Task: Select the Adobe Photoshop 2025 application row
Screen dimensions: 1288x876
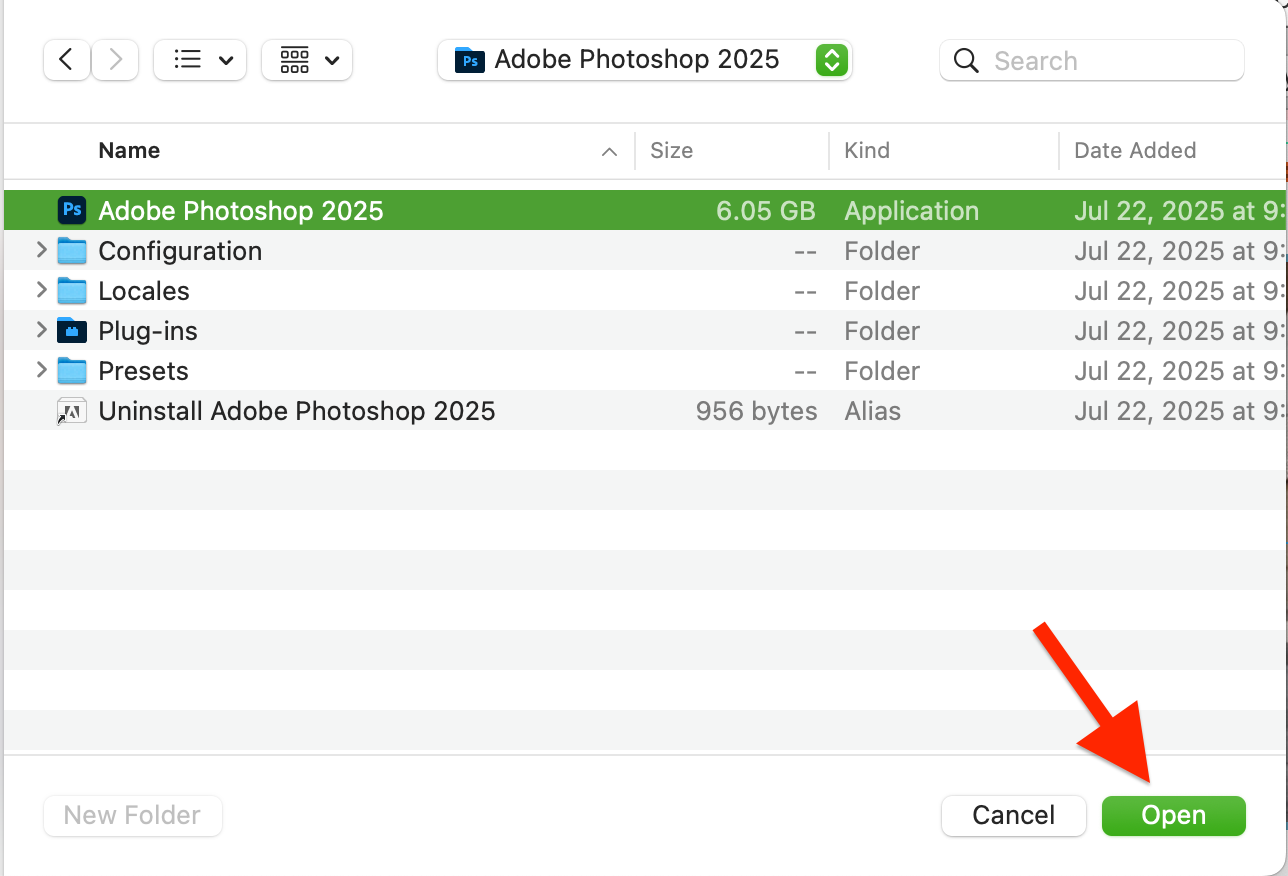Action: (x=644, y=210)
